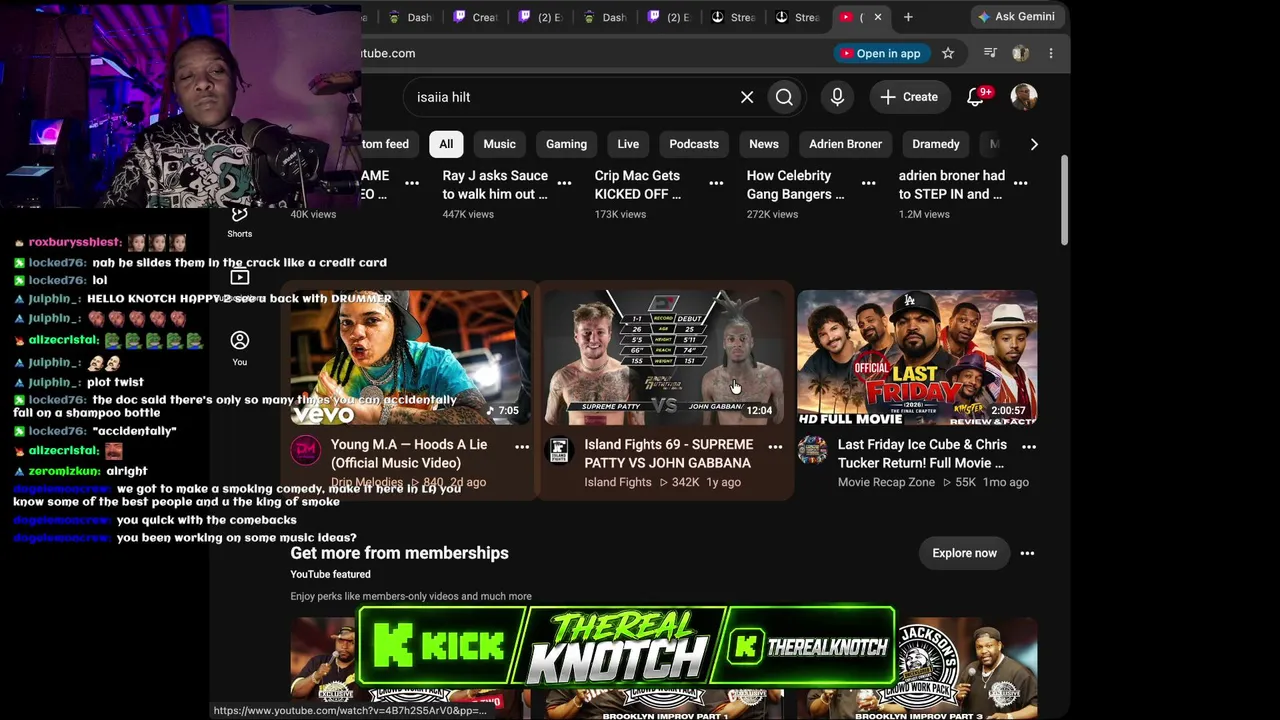Click the Create button
Screen dimensions: 1280x720
(x=909, y=97)
